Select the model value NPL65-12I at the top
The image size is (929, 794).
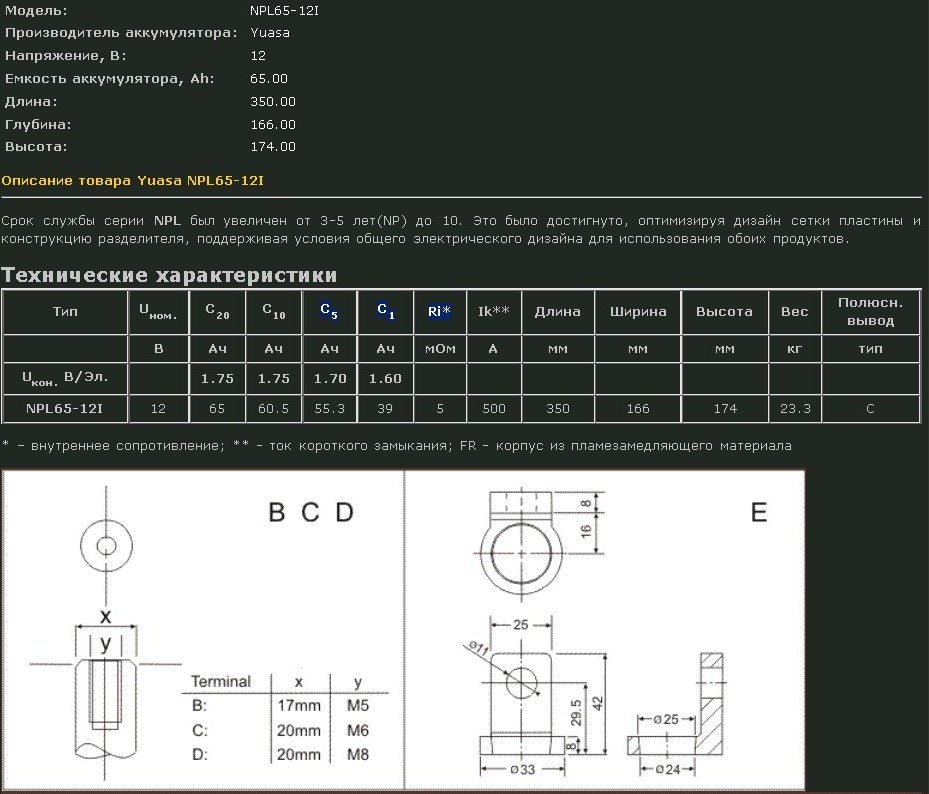pyautogui.click(x=284, y=11)
